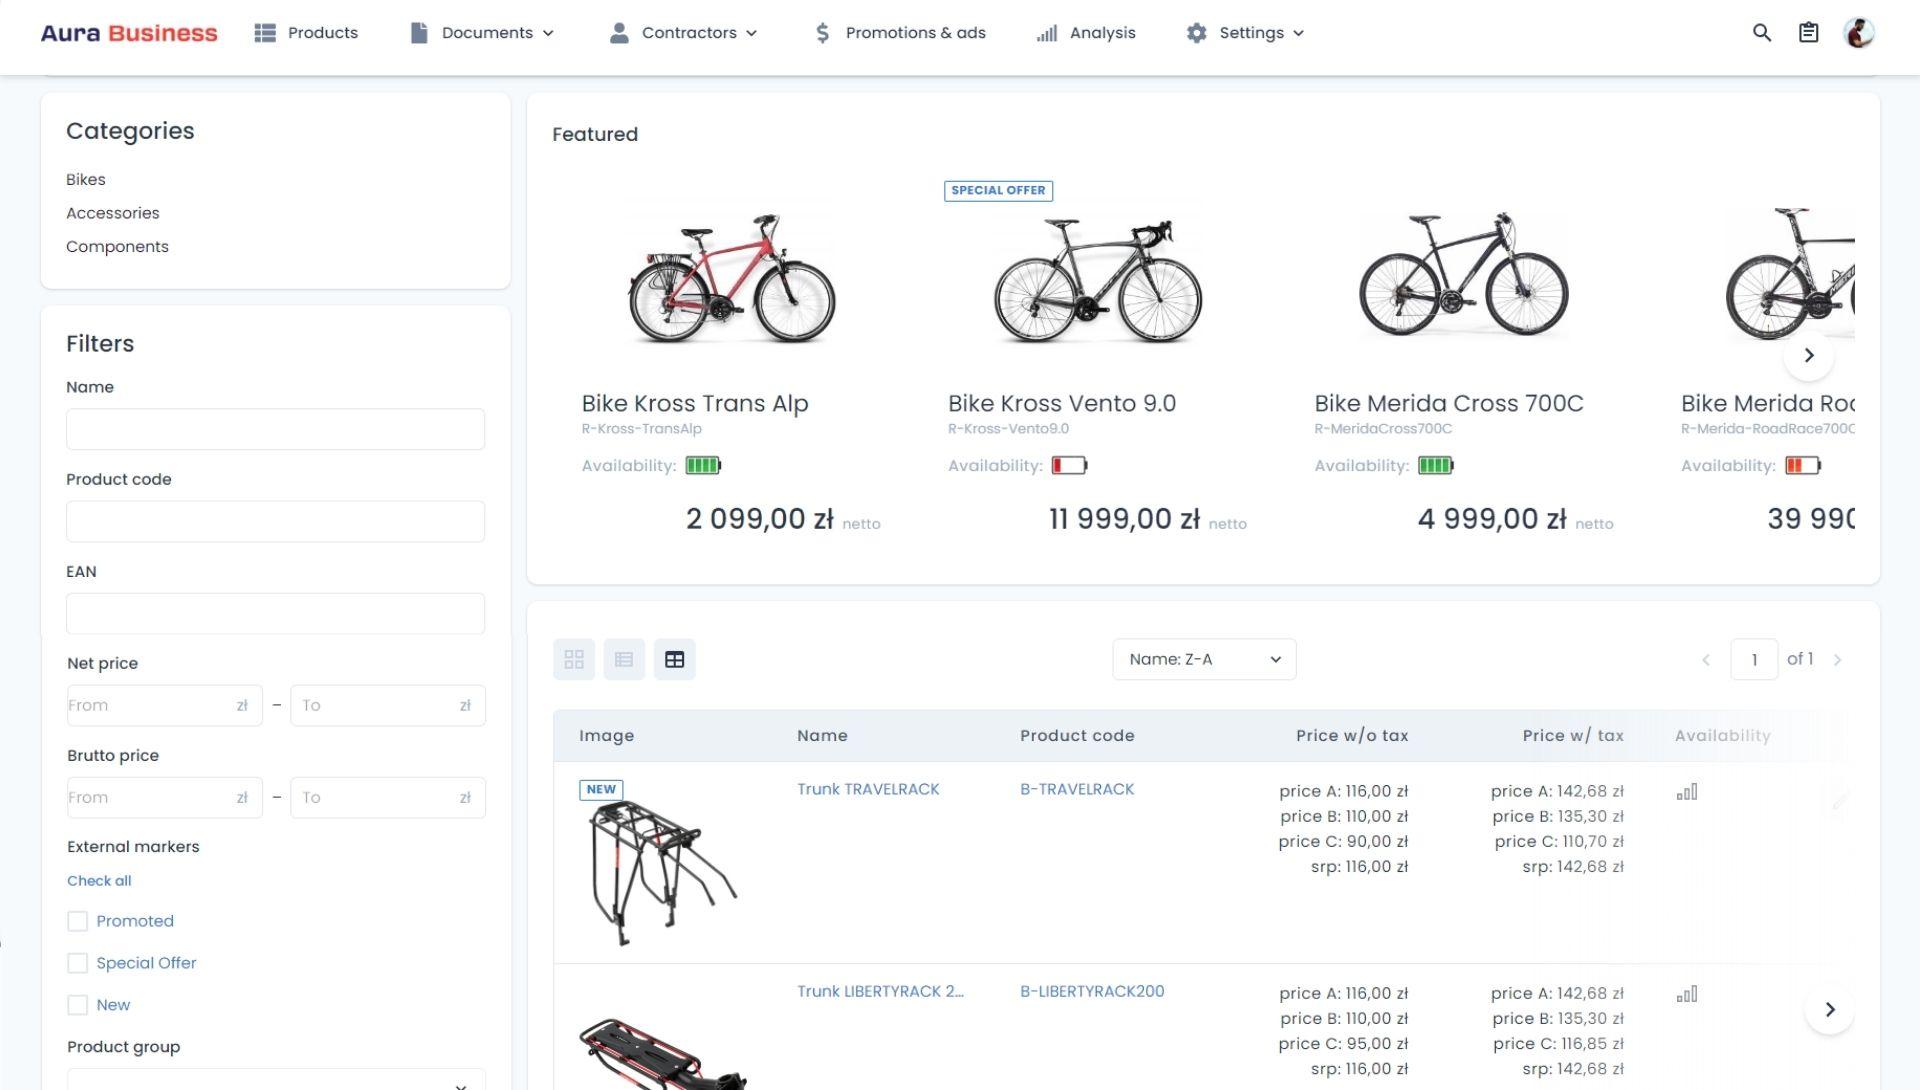This screenshot has width=1920, height=1090.
Task: Expand the Settings chevron
Action: [x=1298, y=33]
